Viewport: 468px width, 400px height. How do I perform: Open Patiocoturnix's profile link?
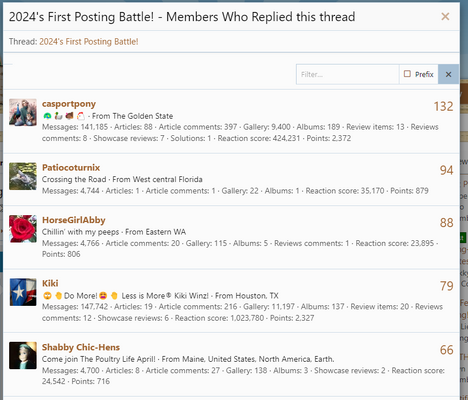pyautogui.click(x=71, y=167)
